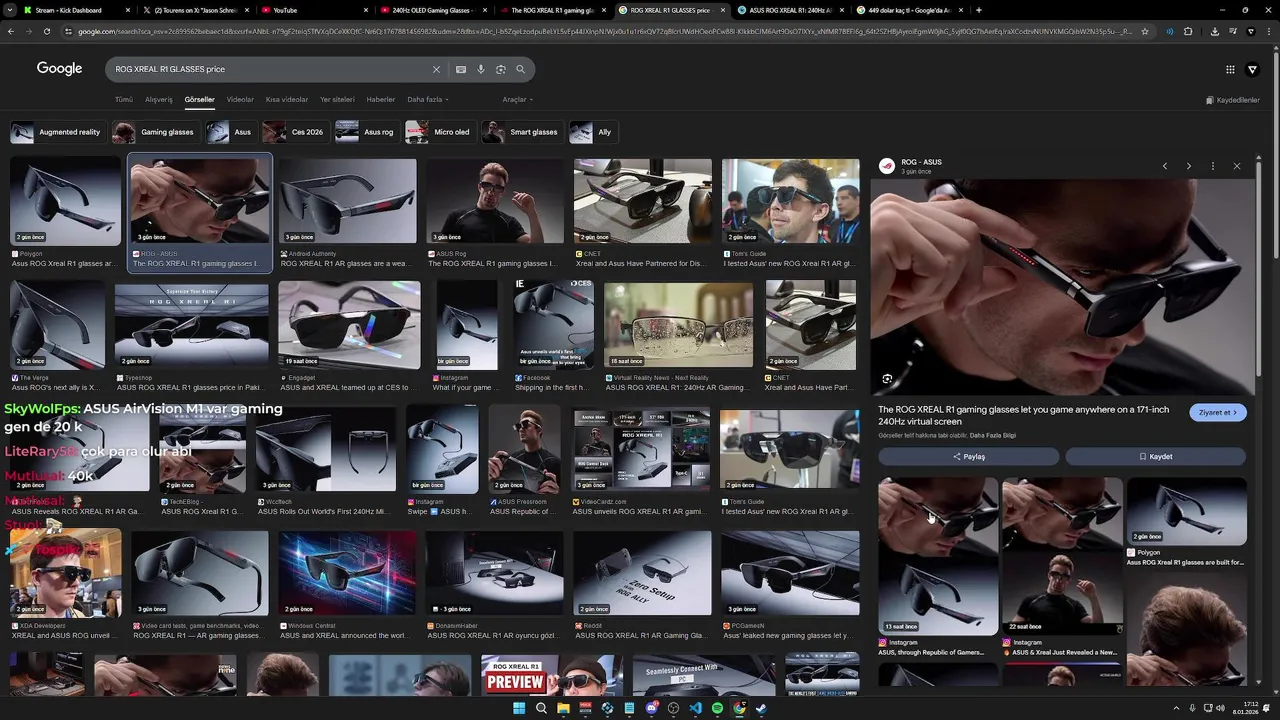
Task: Open the CNET Xreal and Asus Have Partnered thumbnail
Action: (642, 201)
